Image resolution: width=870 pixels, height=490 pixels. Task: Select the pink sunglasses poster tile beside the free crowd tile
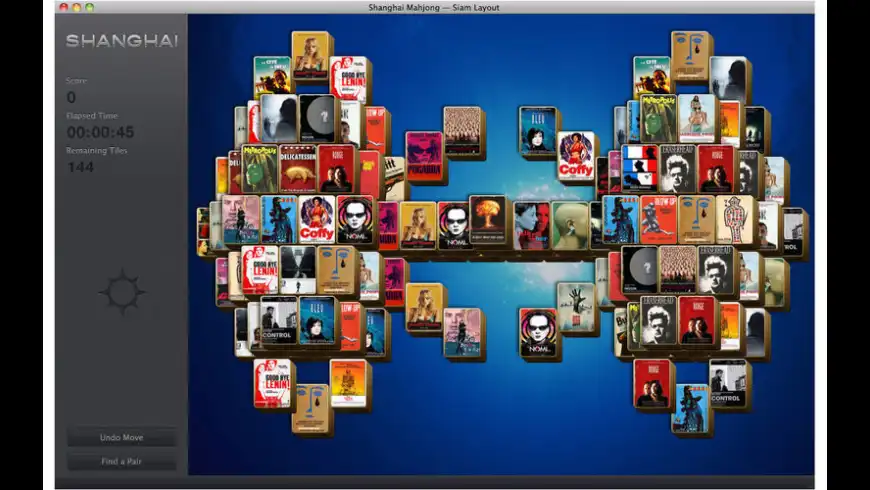click(424, 155)
